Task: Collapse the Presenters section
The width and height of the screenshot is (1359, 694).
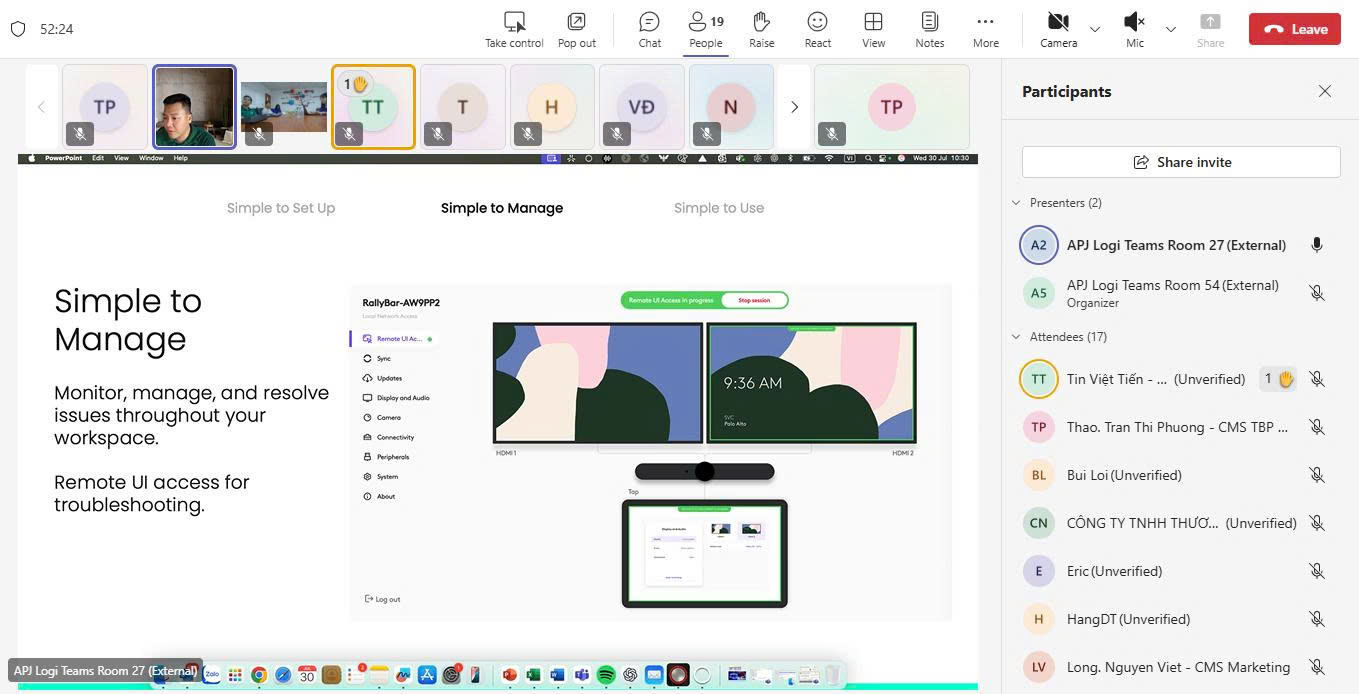Action: click(x=1017, y=203)
